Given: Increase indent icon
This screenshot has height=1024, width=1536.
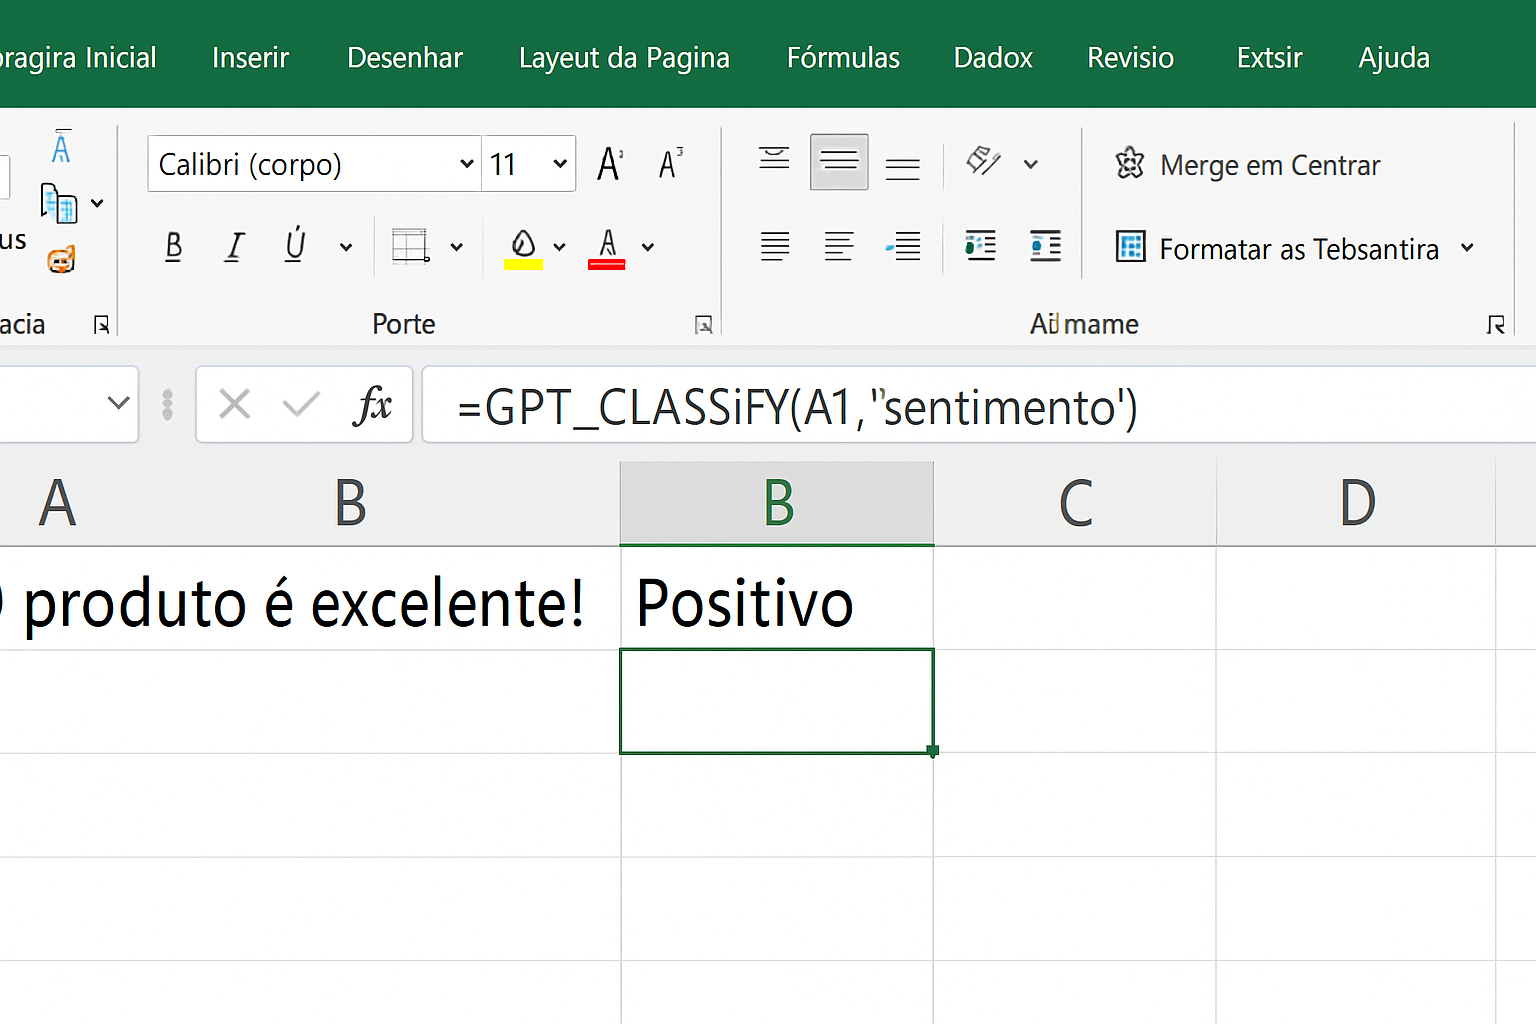Looking at the screenshot, I should tap(1045, 246).
